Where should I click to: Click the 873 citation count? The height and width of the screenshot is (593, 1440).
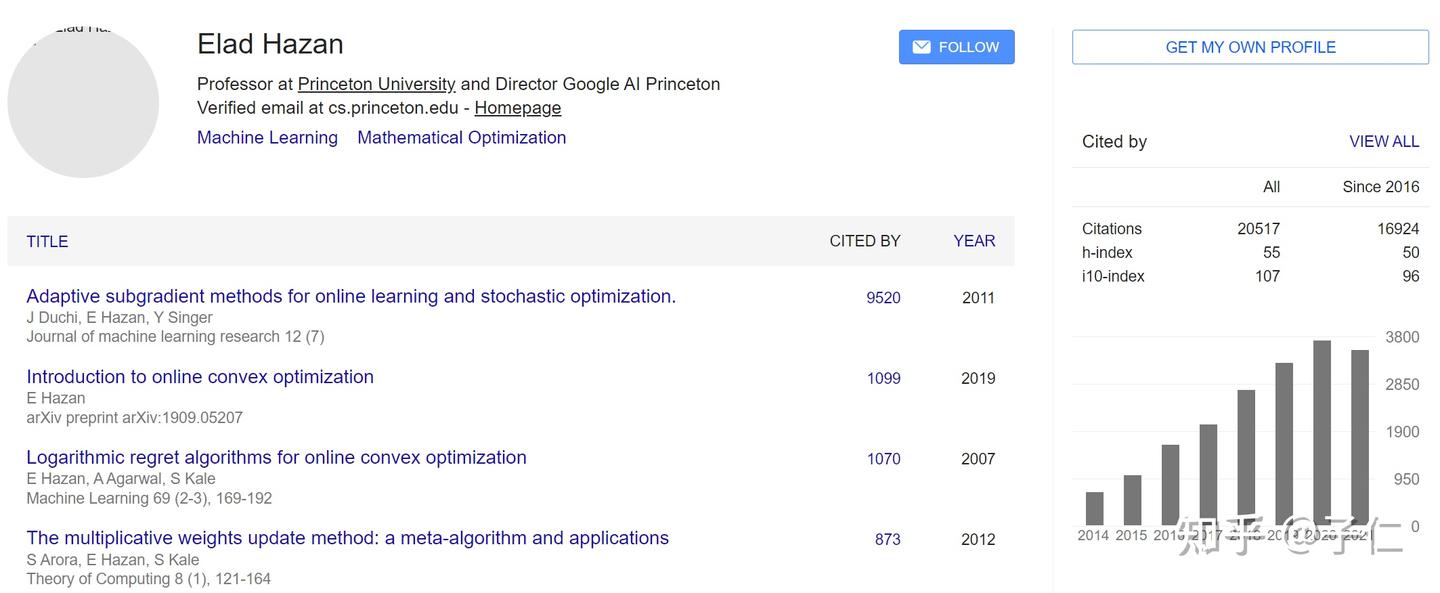pyautogui.click(x=887, y=539)
